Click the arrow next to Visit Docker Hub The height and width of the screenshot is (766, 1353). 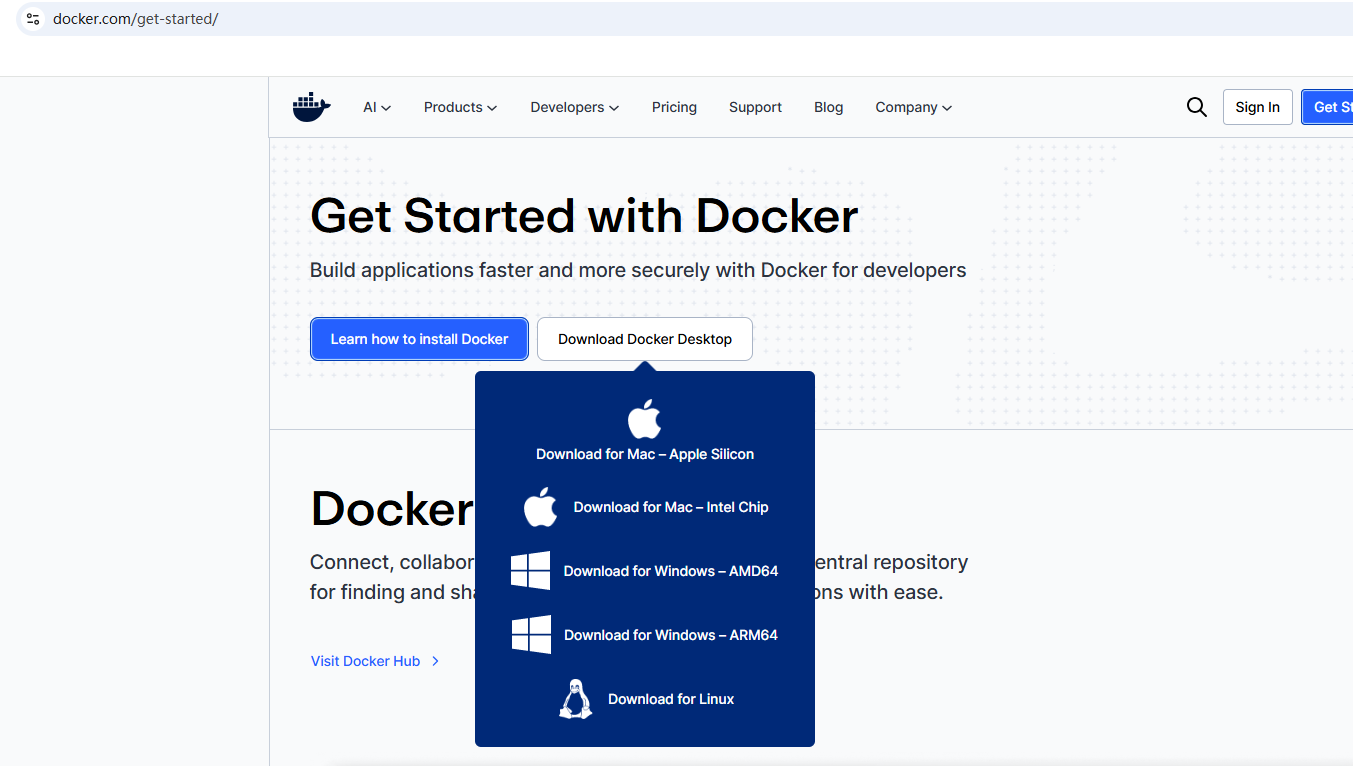click(x=435, y=661)
